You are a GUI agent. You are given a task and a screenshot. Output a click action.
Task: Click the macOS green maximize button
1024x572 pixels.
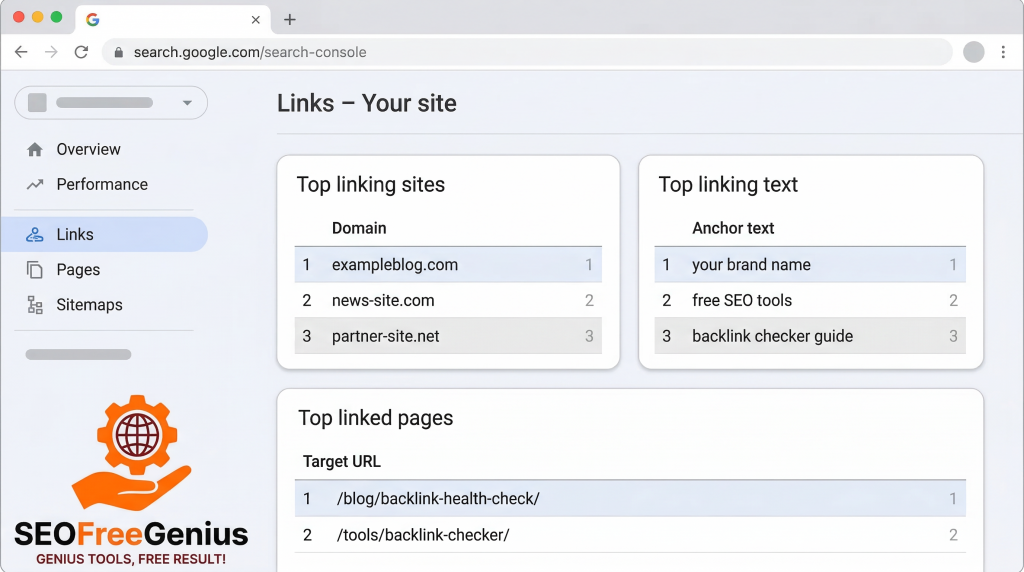[x=56, y=17]
